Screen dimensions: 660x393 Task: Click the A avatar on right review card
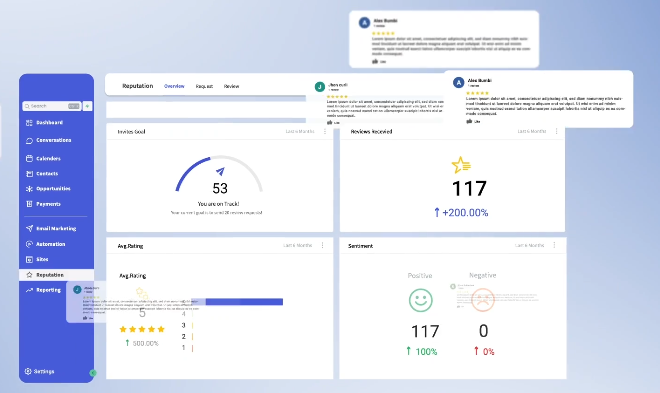(458, 82)
